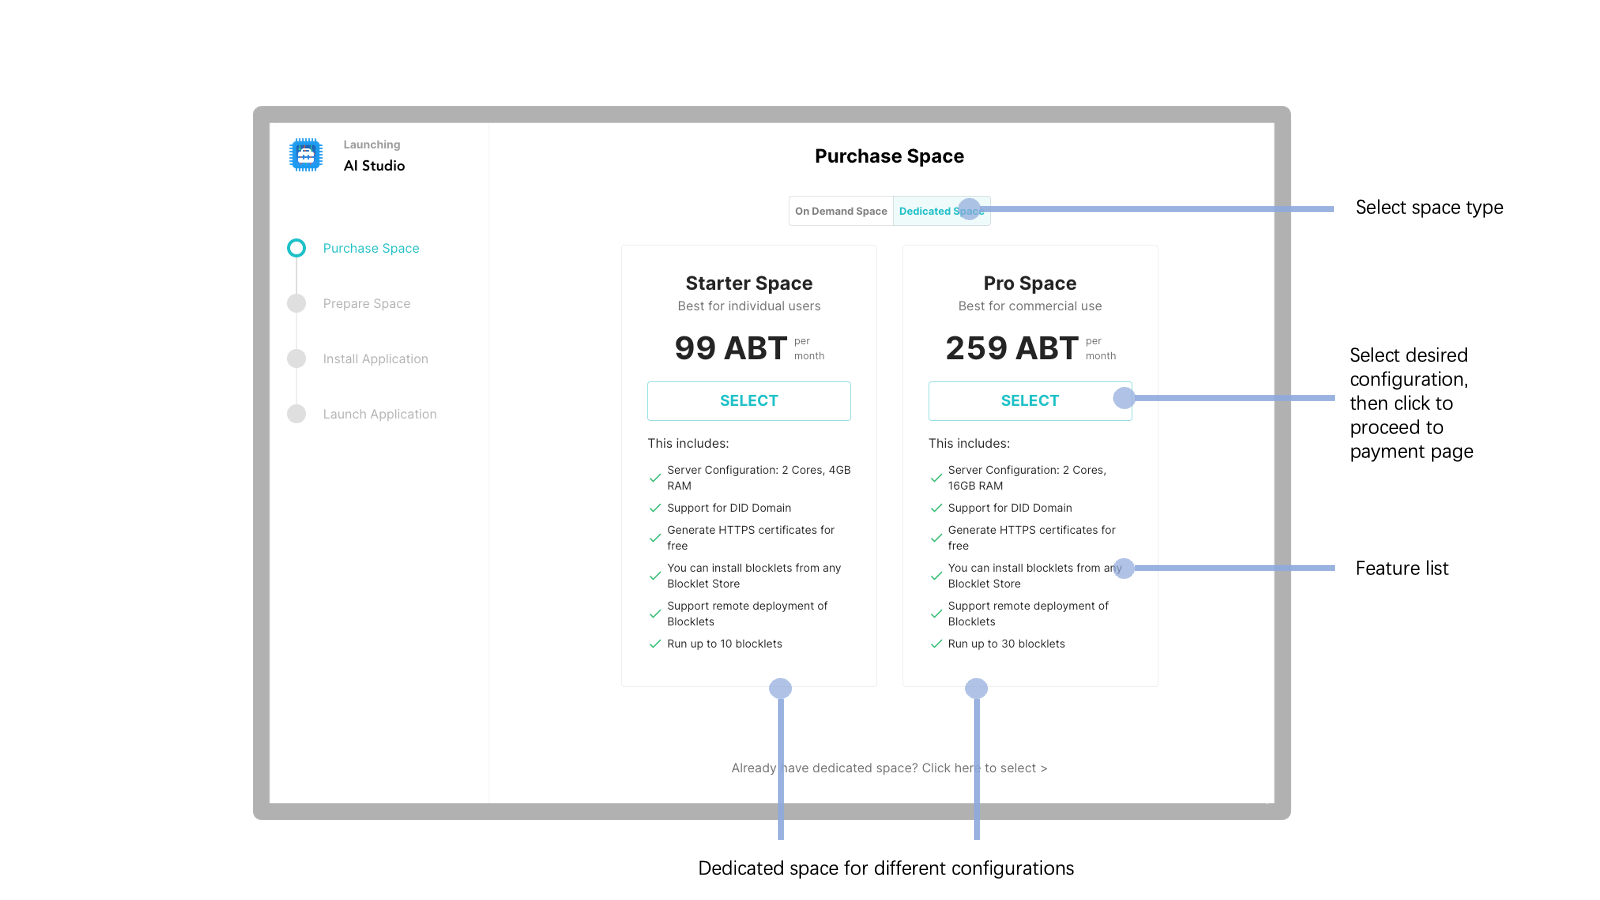This screenshot has width=1600, height=900.
Task: Click the Purchase Space step circle
Action: tap(297, 248)
